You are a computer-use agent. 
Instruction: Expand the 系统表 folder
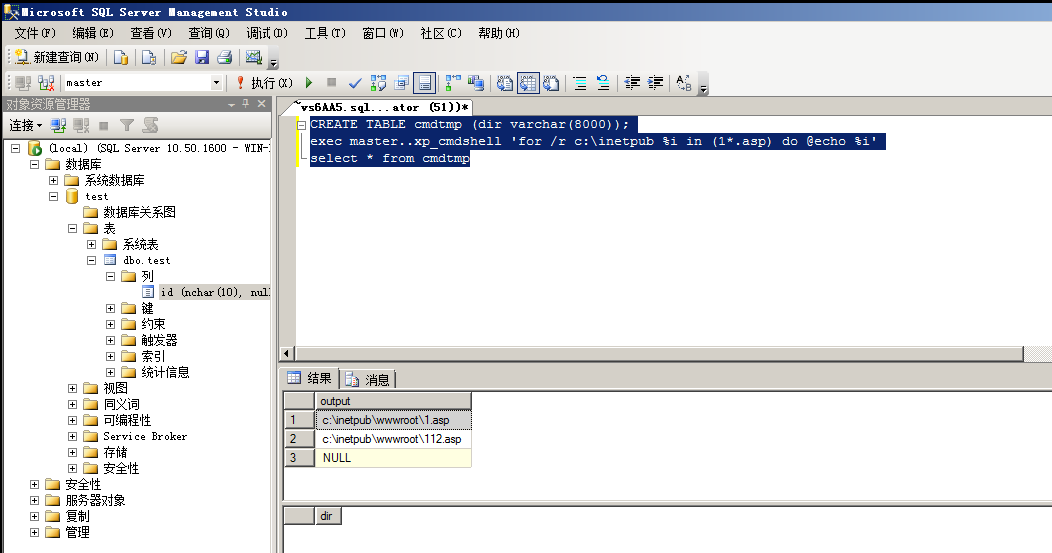tap(91, 244)
